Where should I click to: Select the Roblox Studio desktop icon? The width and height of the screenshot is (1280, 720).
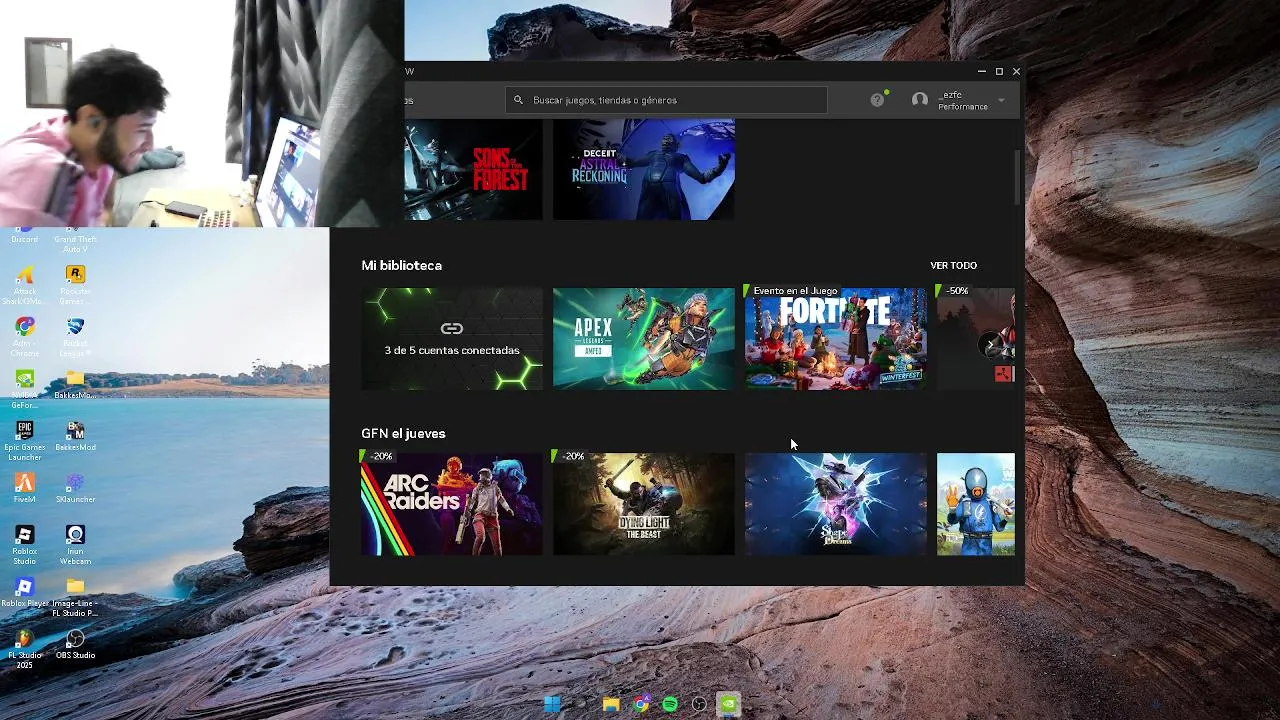coord(25,545)
